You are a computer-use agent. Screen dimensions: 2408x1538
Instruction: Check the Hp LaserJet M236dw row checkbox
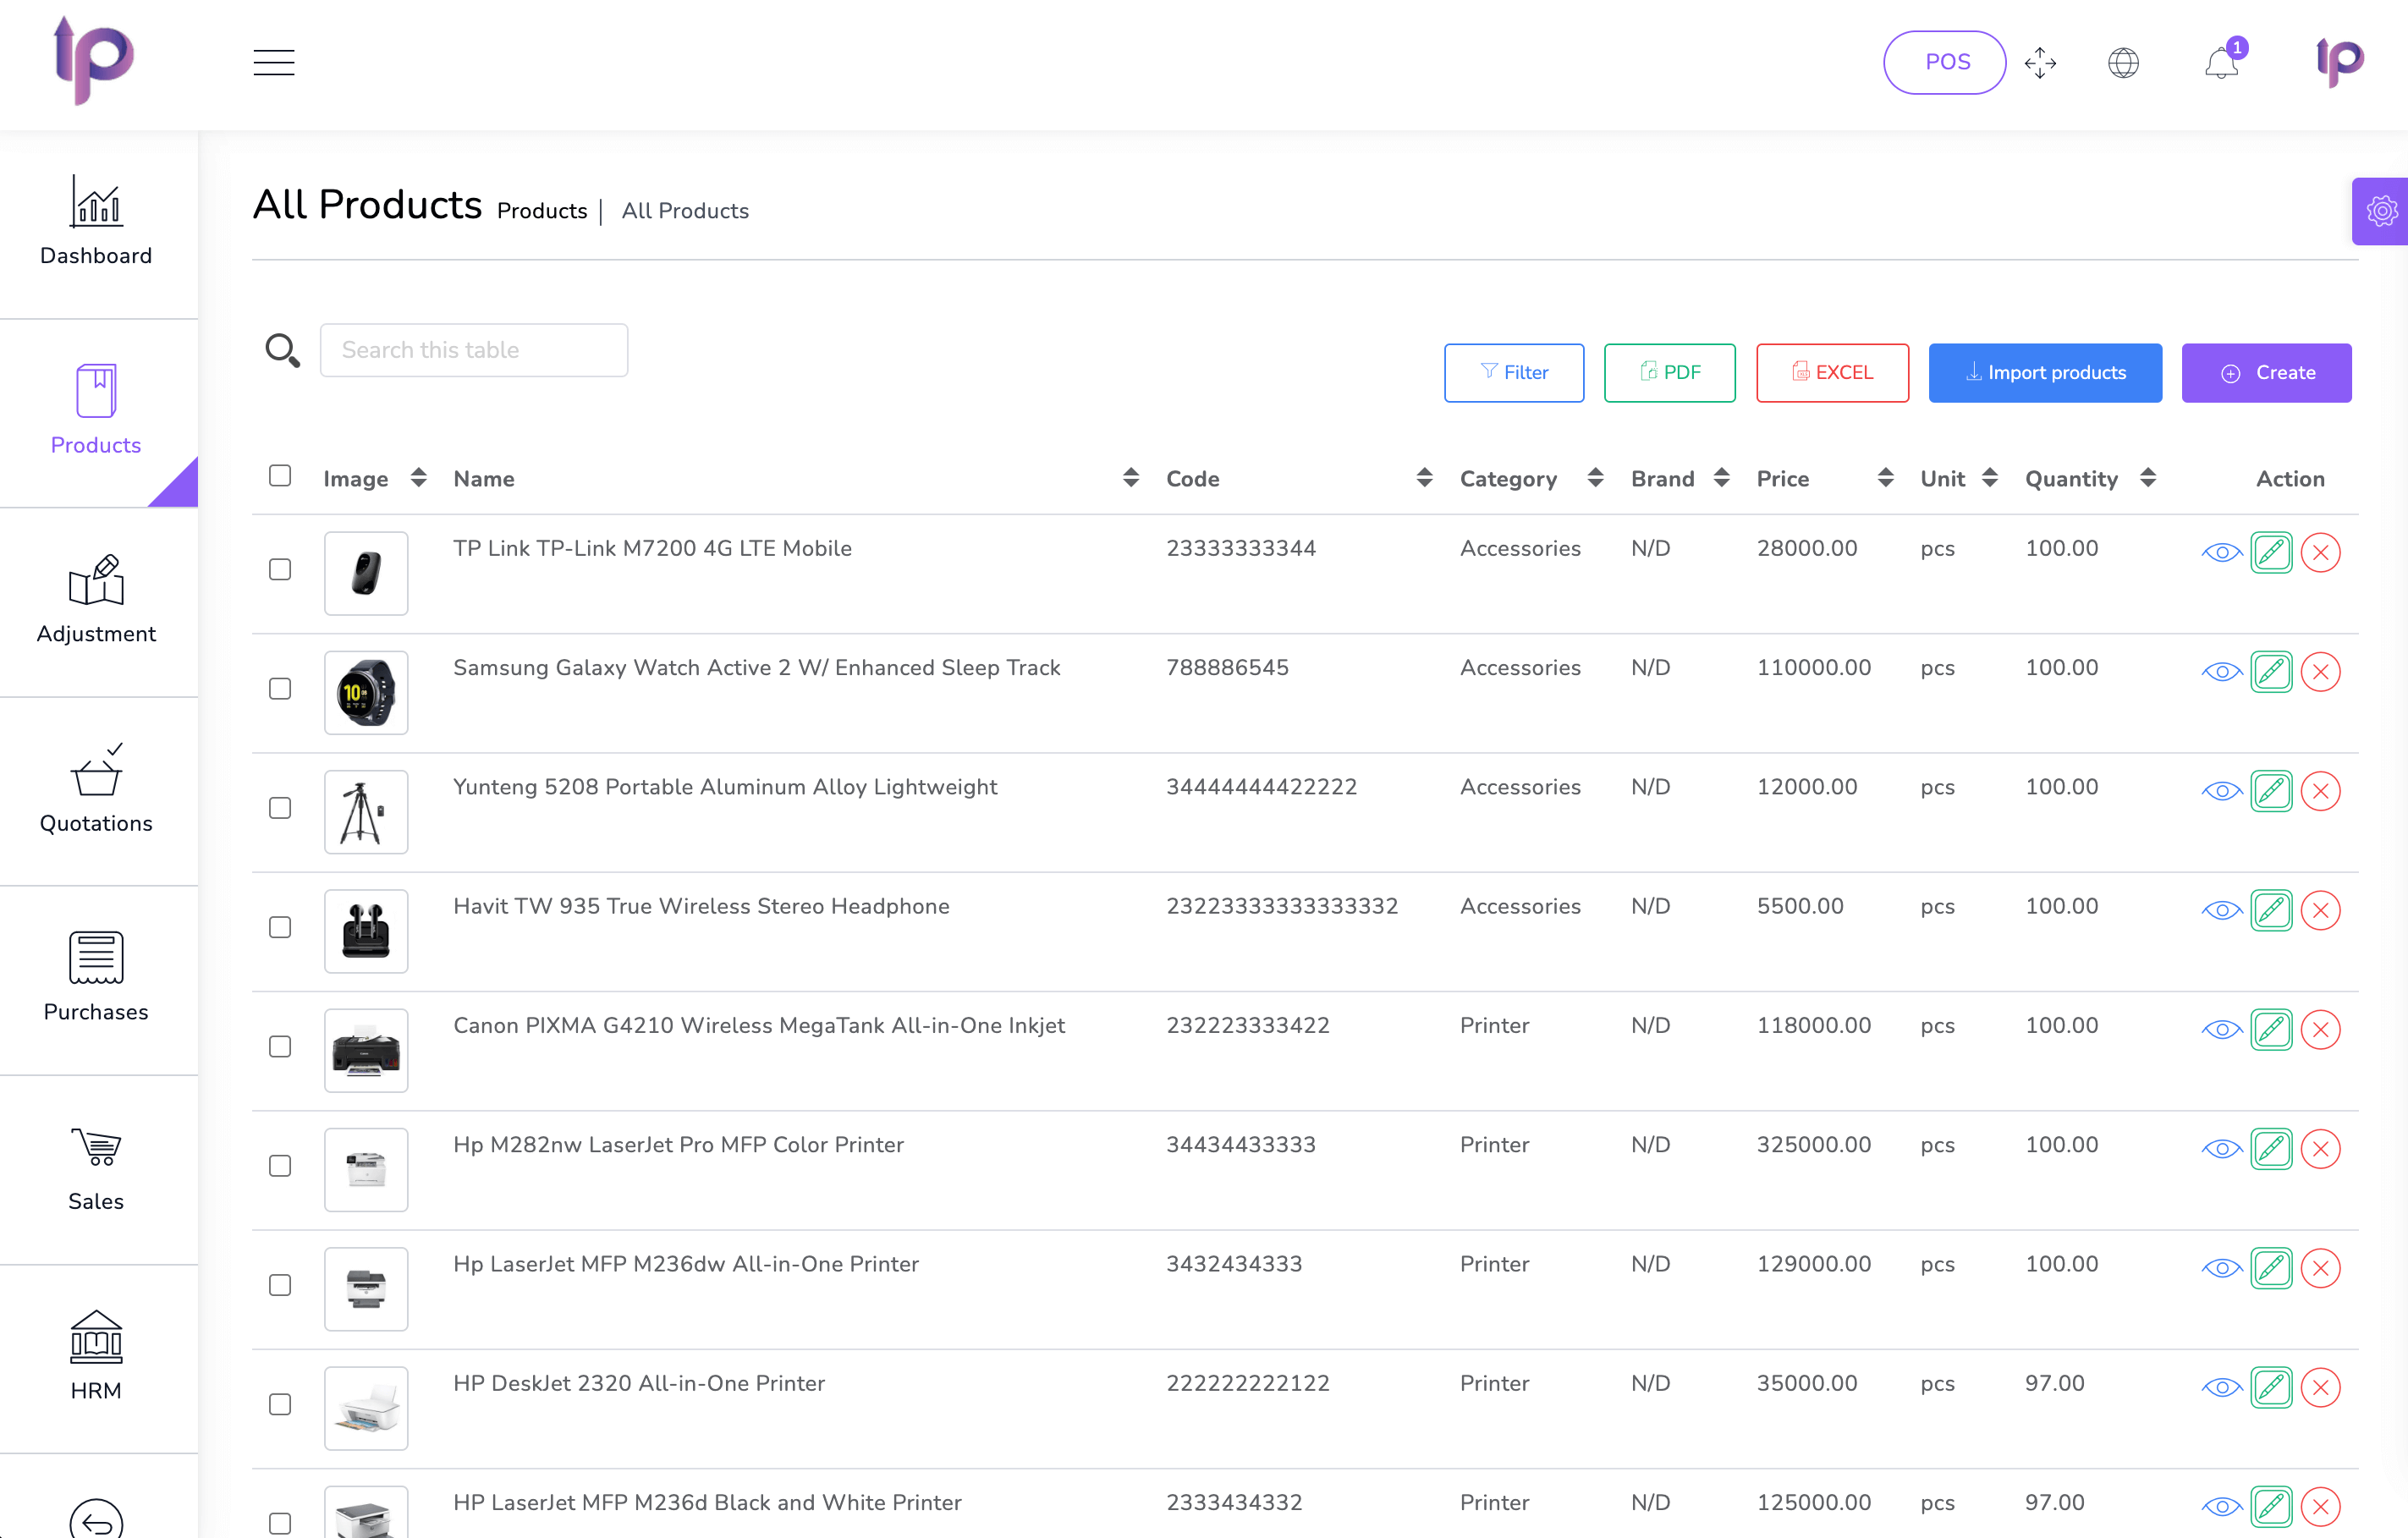tap(280, 1284)
